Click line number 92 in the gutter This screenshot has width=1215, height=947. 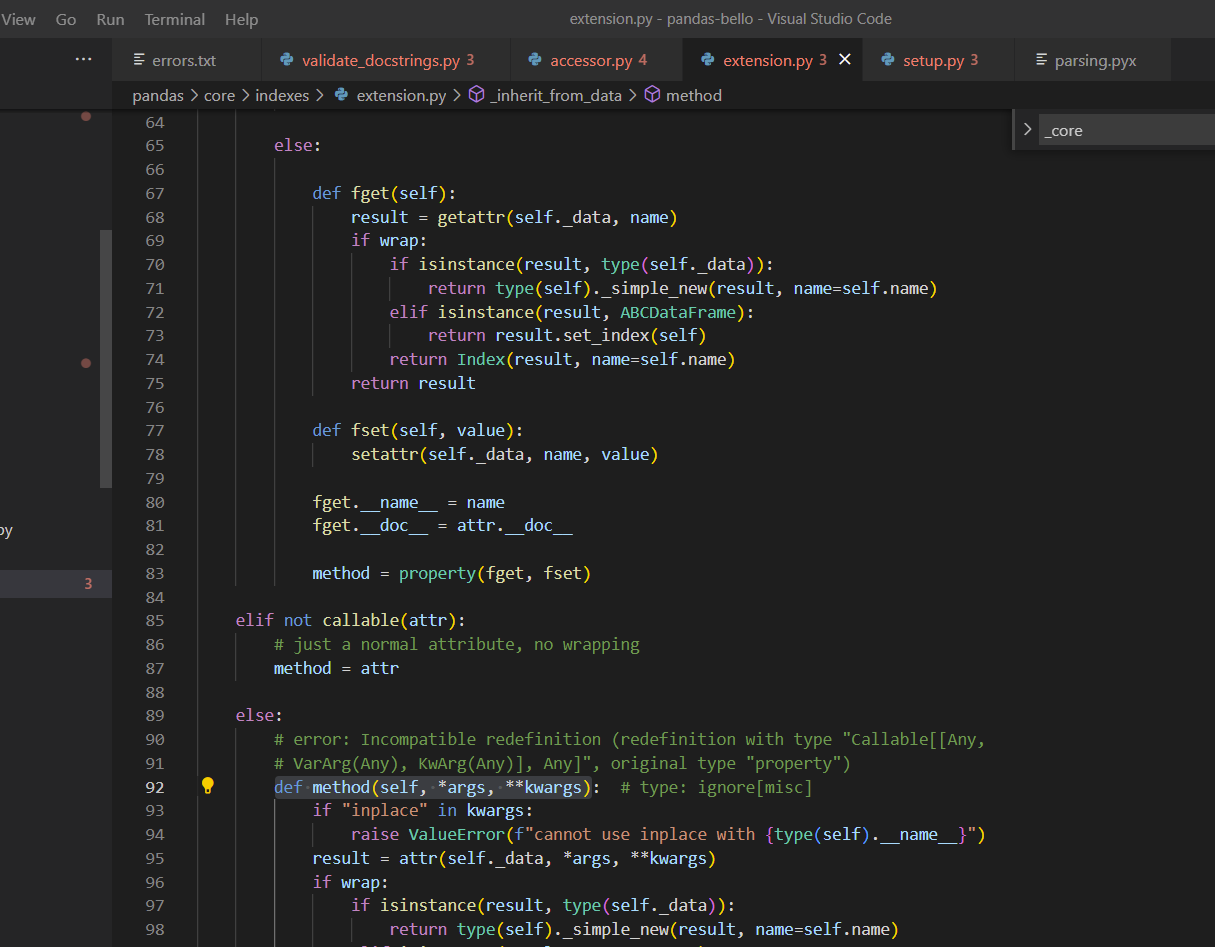[x=154, y=786]
